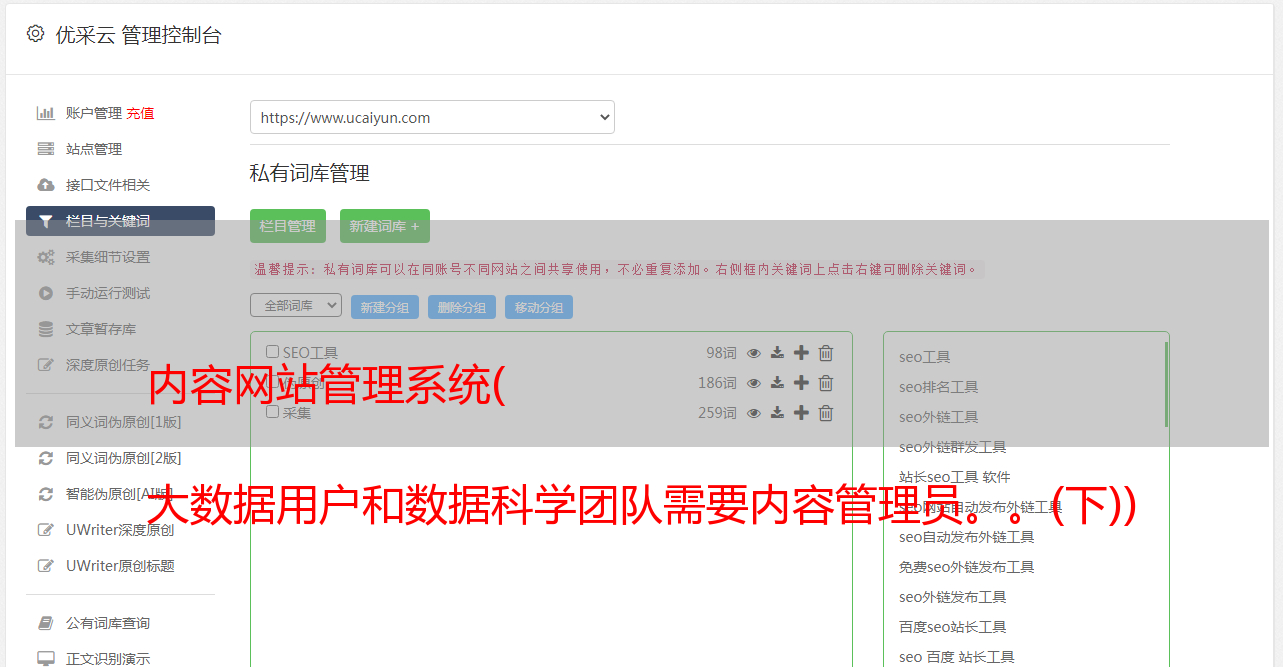Select keyword 免费seo外链发布工具
The height and width of the screenshot is (667, 1283).
(x=966, y=567)
